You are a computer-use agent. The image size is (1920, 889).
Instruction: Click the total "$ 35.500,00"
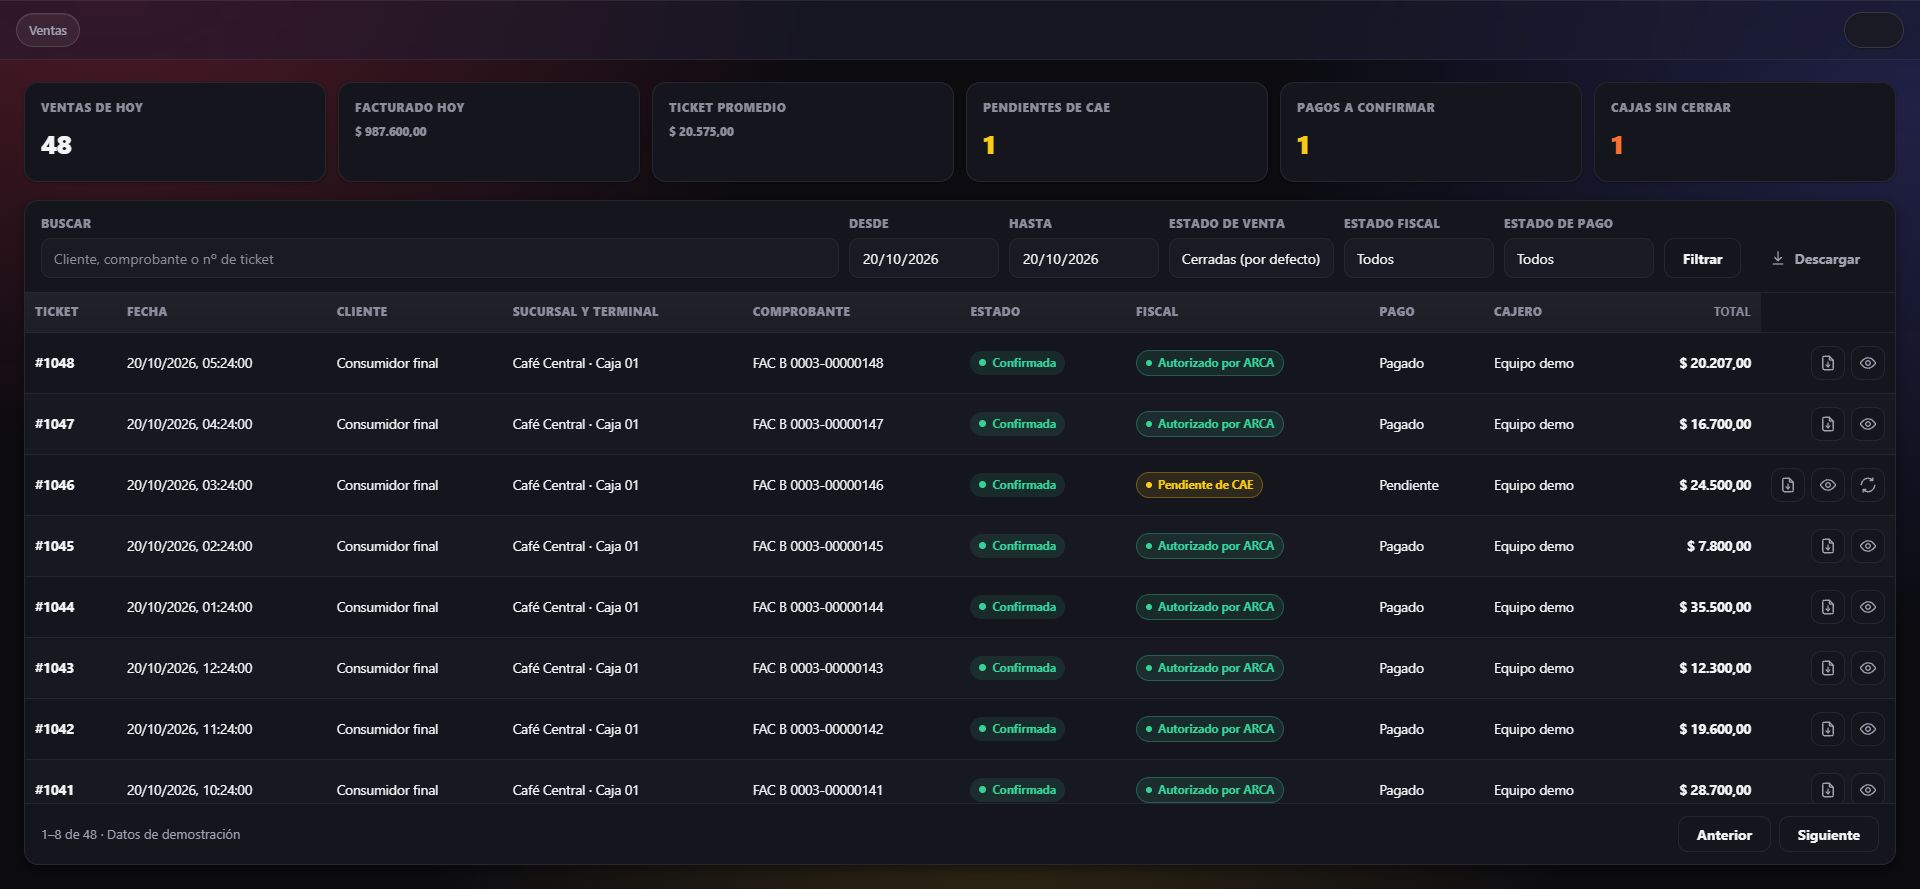(1715, 607)
